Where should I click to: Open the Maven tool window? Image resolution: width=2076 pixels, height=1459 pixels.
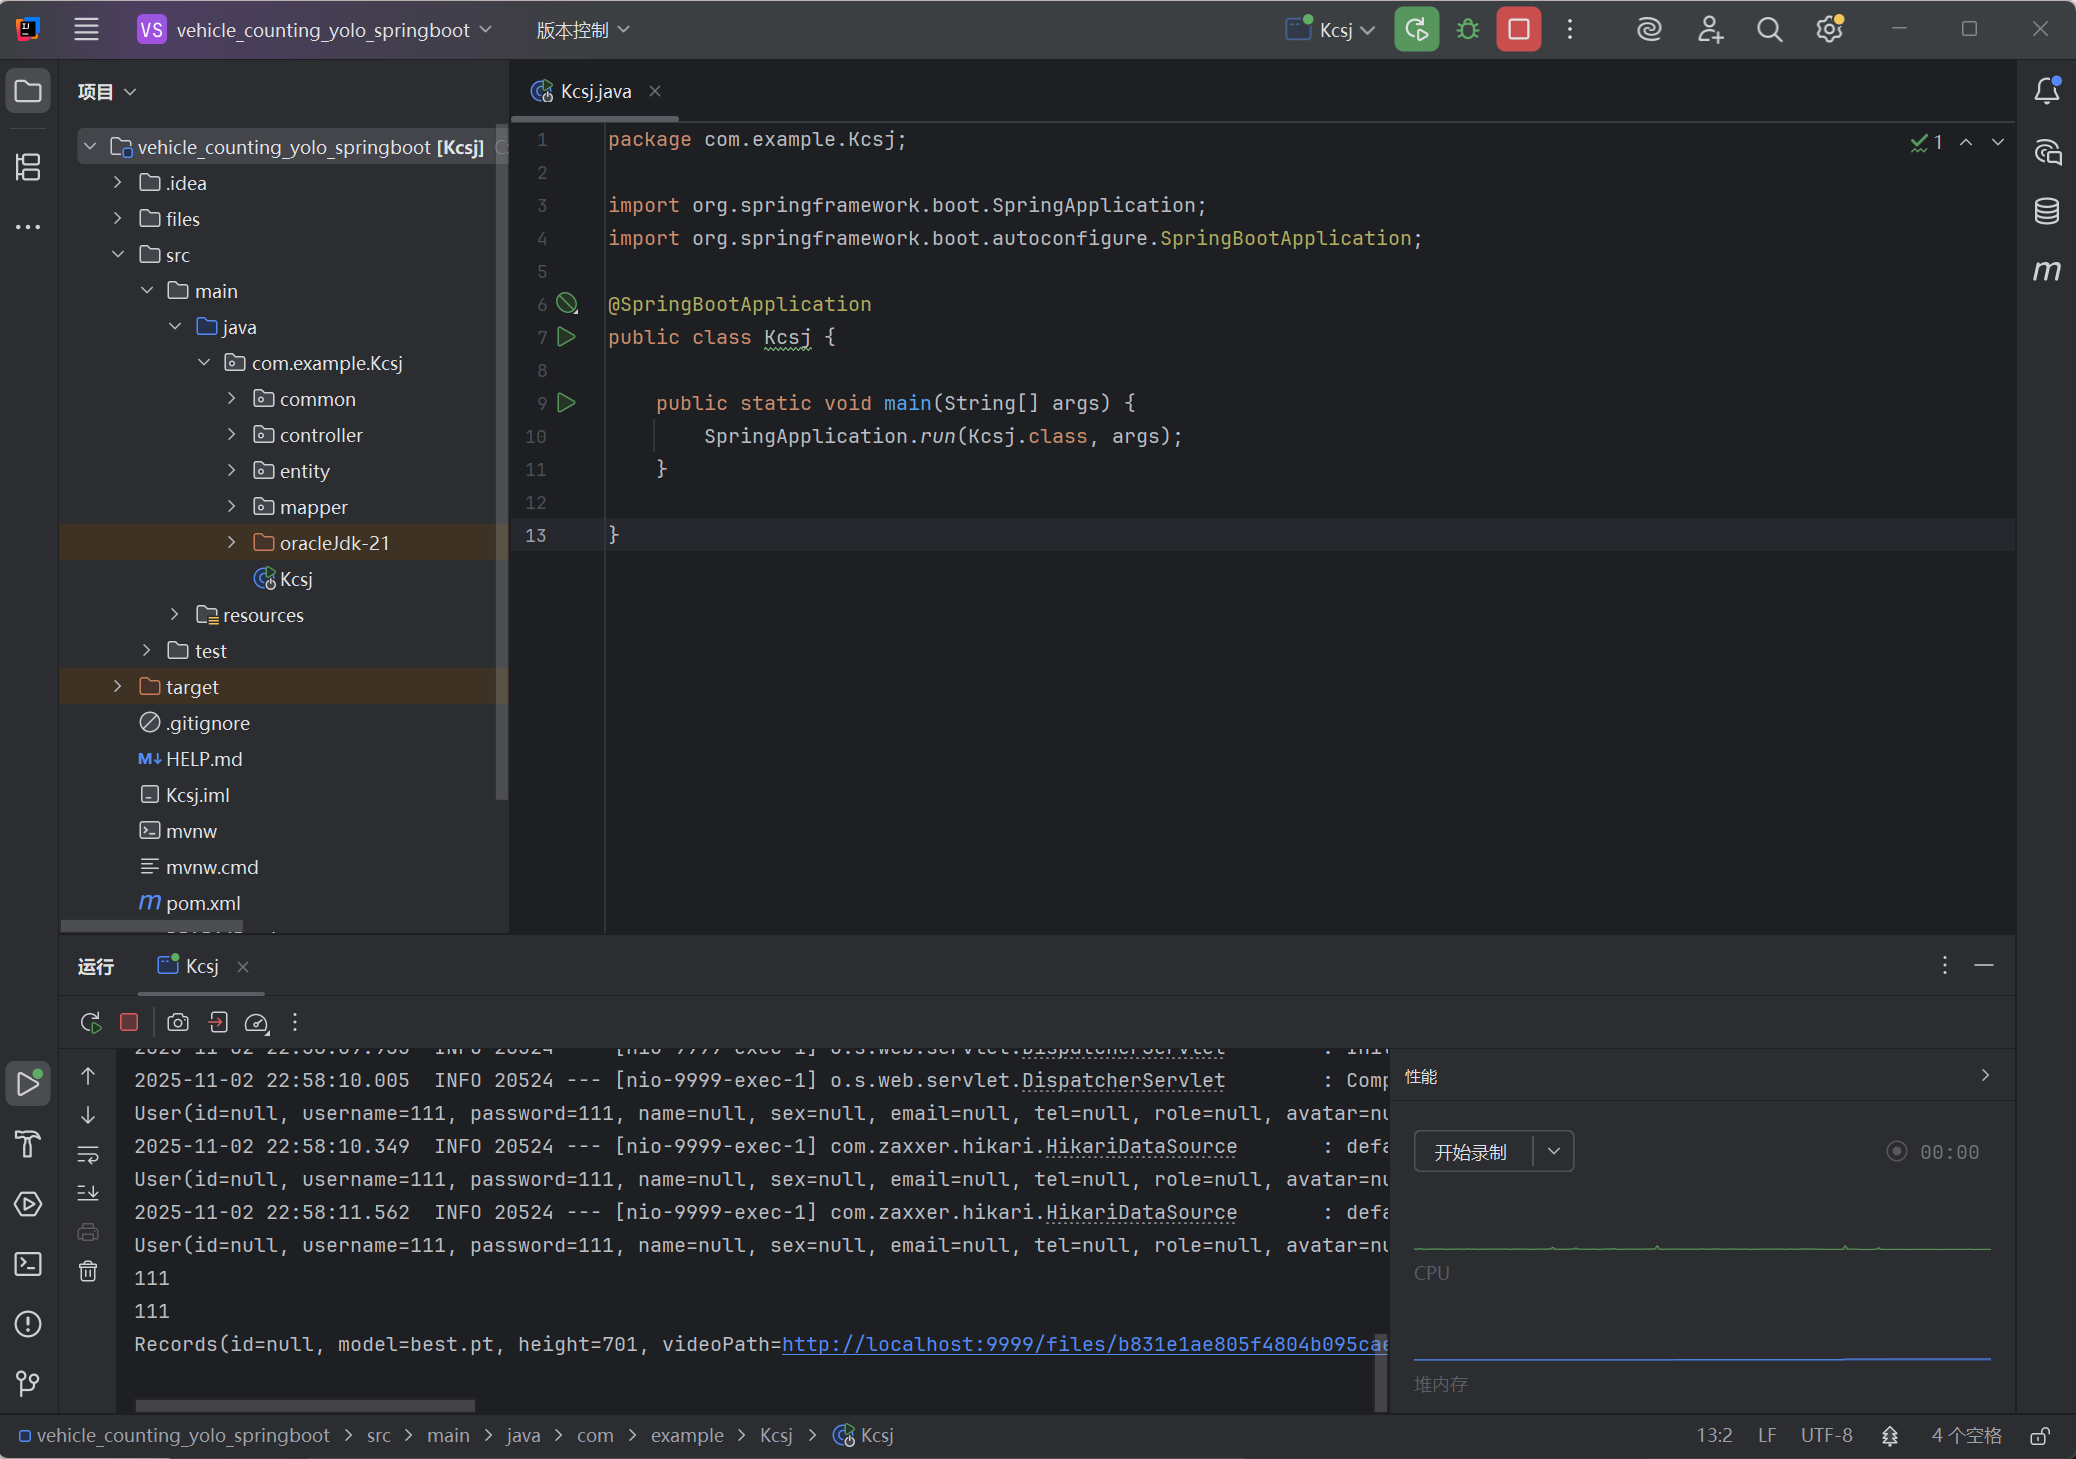coord(2046,270)
